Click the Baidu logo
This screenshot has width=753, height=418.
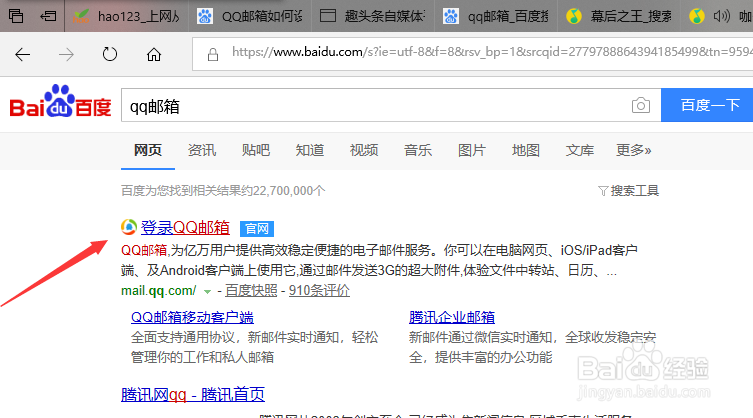[x=61, y=101]
